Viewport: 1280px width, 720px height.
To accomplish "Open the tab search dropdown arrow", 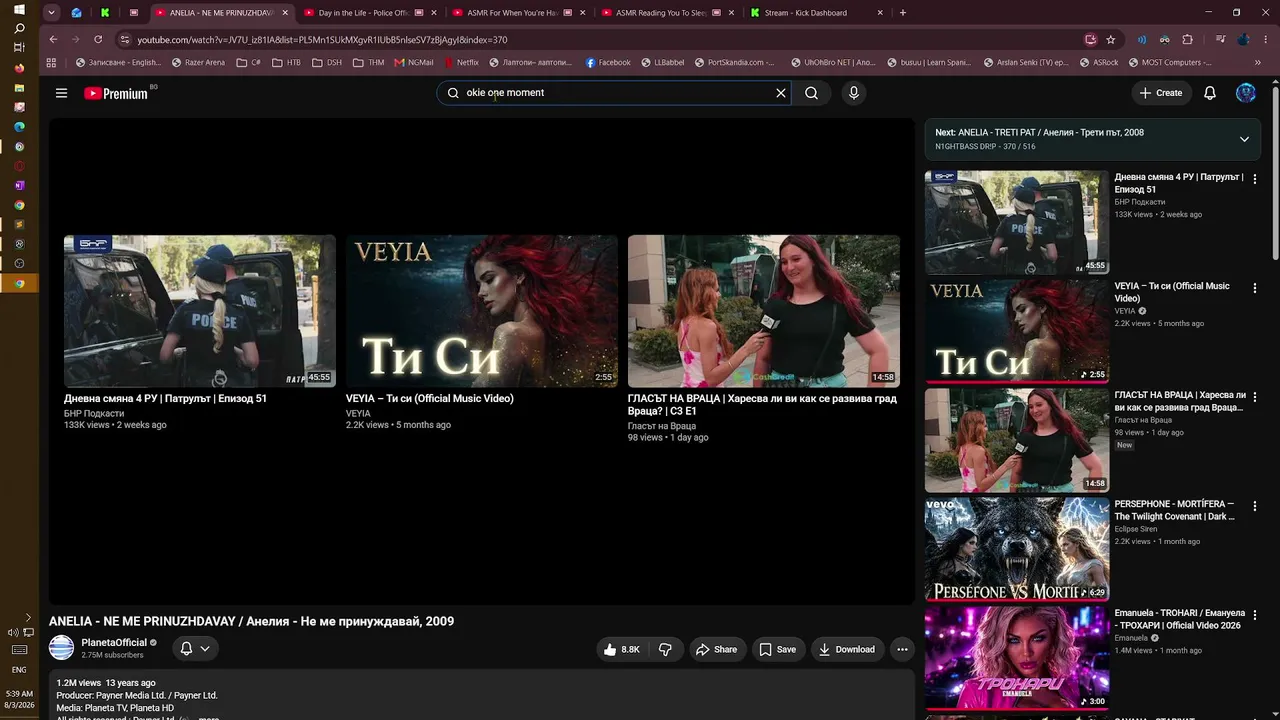I will tap(51, 13).
